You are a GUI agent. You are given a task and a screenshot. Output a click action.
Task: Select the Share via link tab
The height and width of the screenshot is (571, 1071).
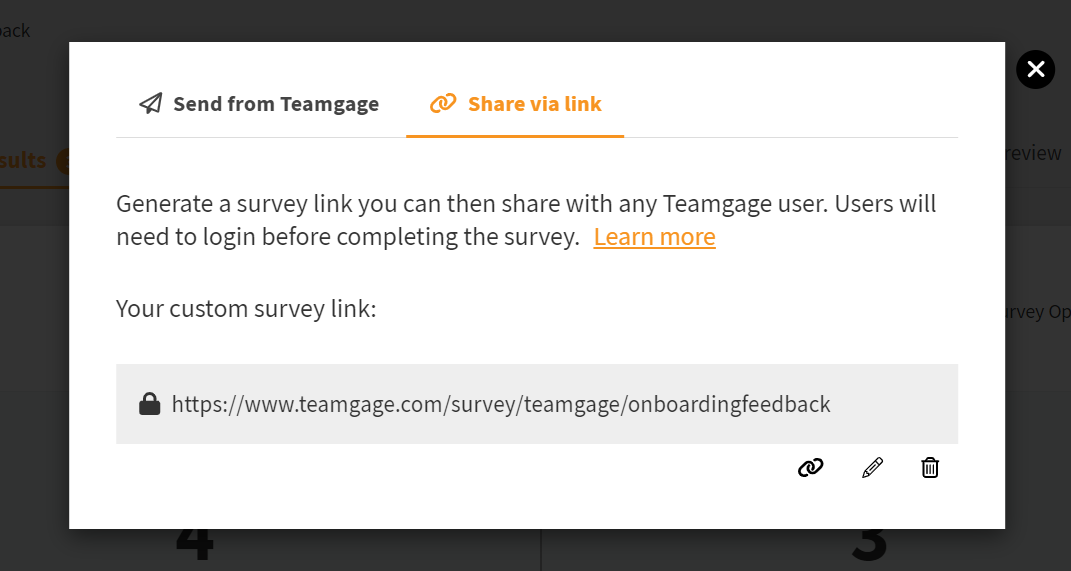(x=515, y=104)
